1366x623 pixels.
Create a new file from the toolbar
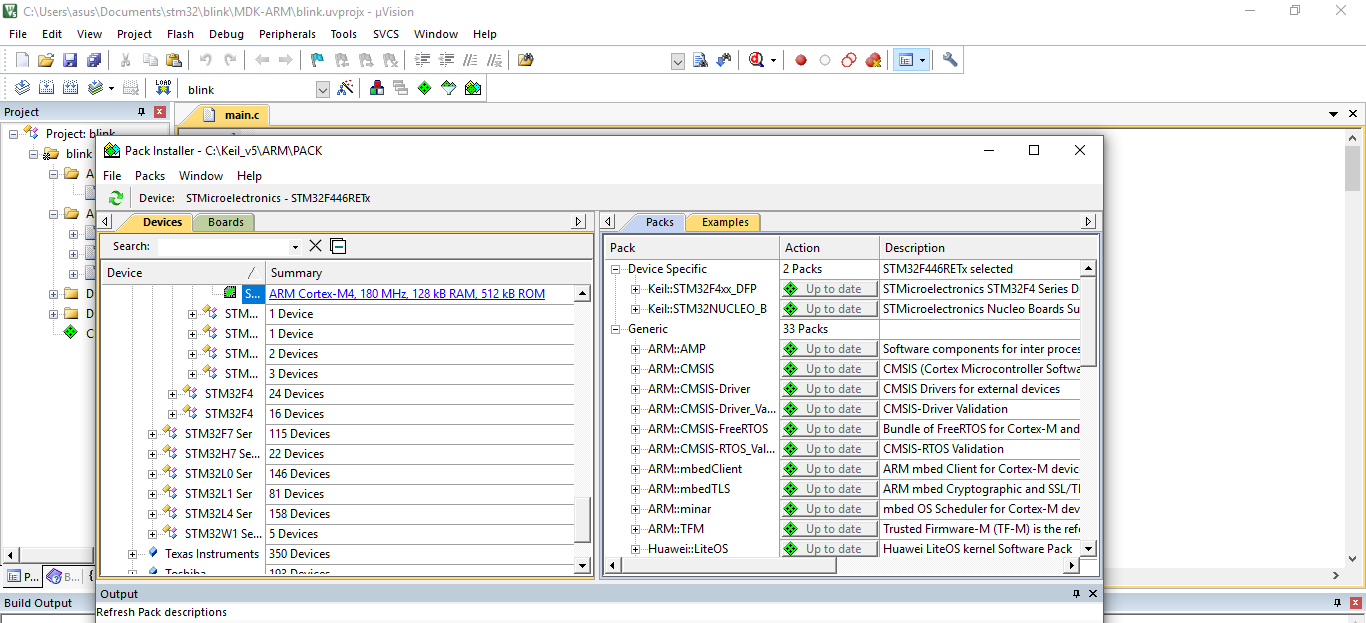(22, 60)
